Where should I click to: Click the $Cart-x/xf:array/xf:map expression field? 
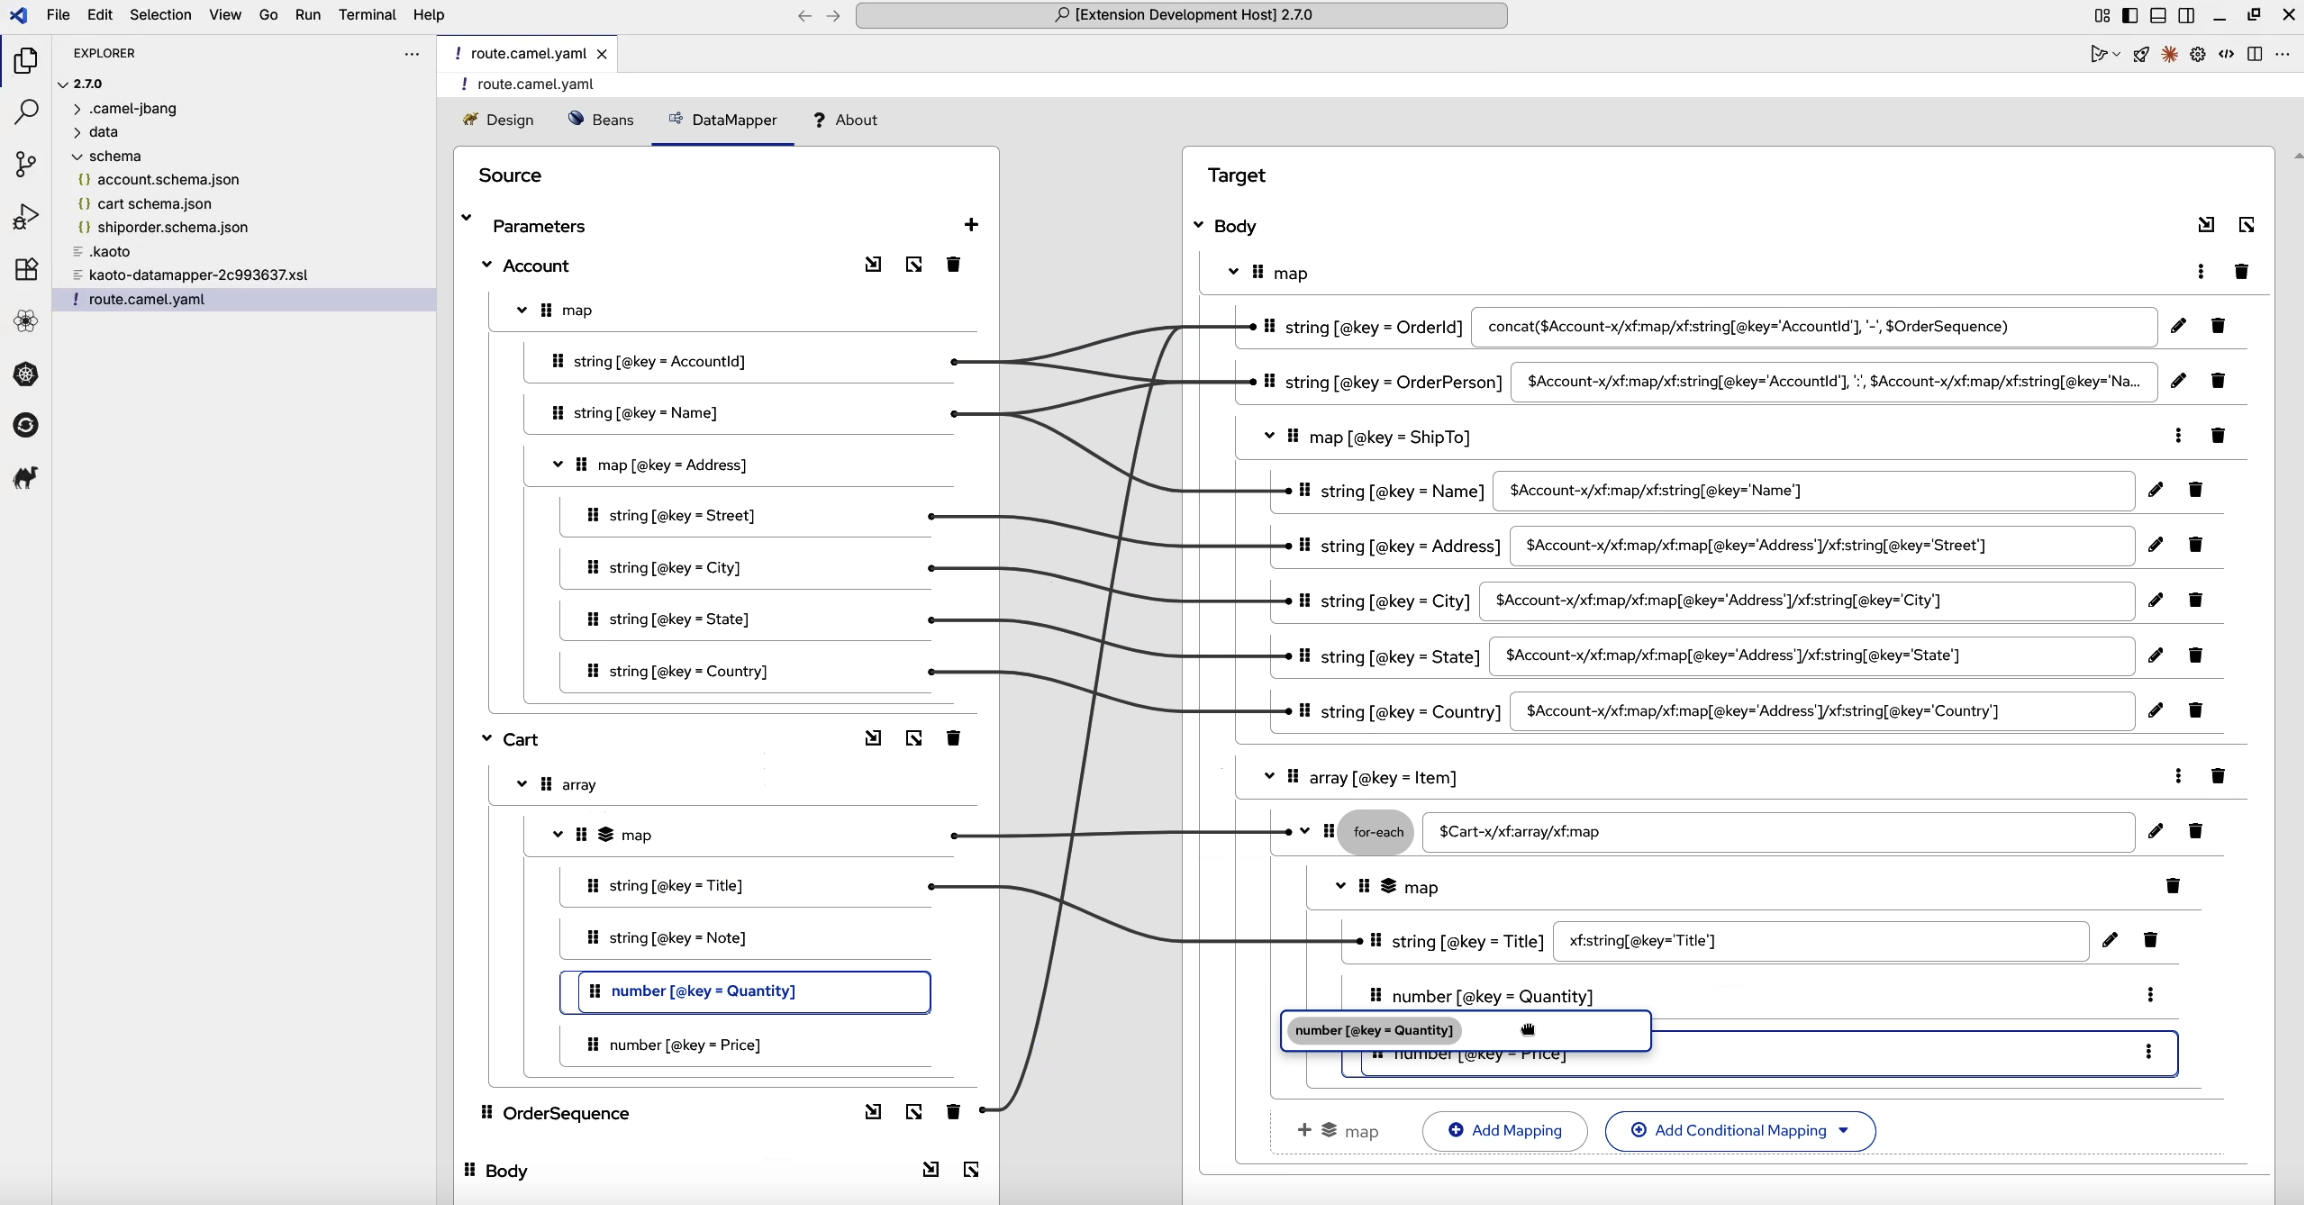tap(1777, 832)
